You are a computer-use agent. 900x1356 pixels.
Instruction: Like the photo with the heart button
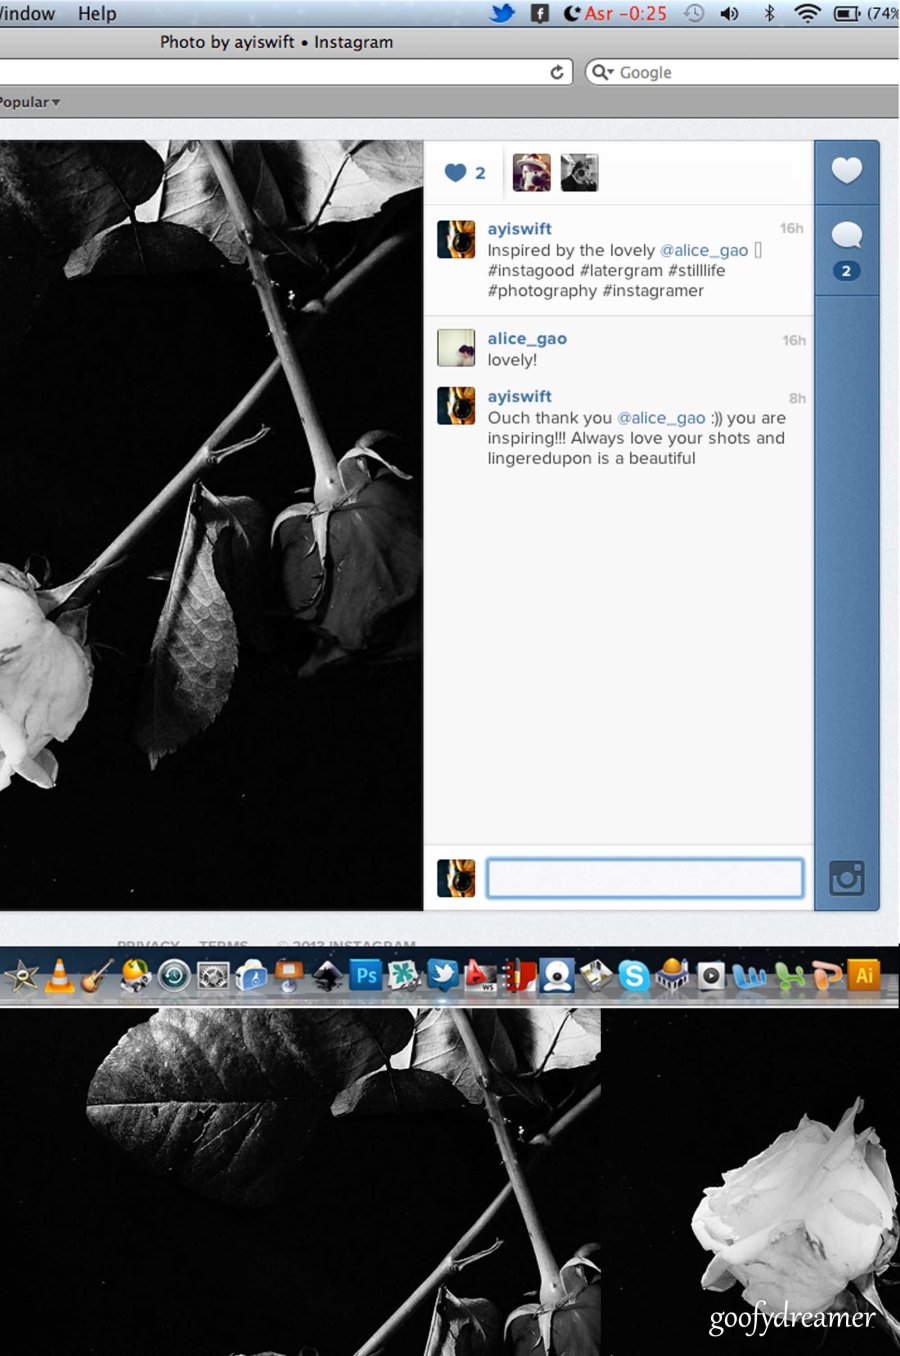point(846,171)
